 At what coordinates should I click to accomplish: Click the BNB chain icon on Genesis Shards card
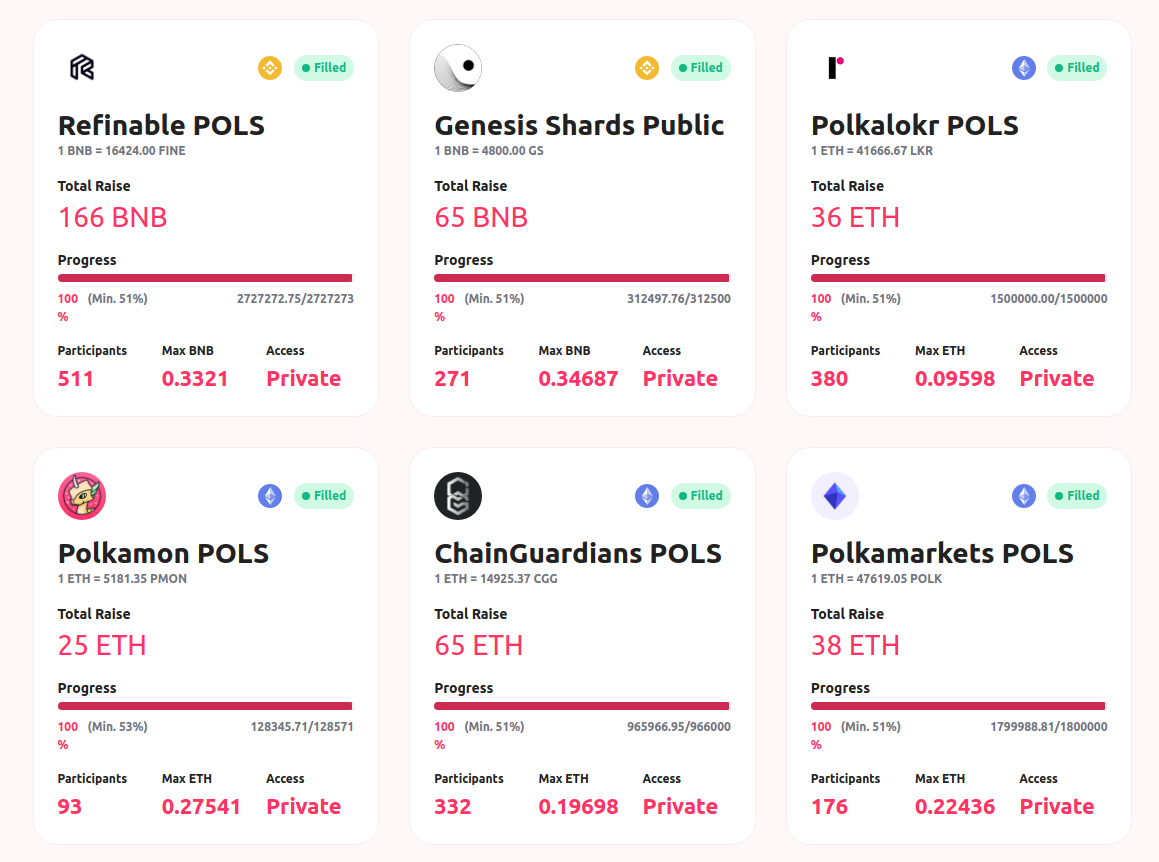[647, 68]
